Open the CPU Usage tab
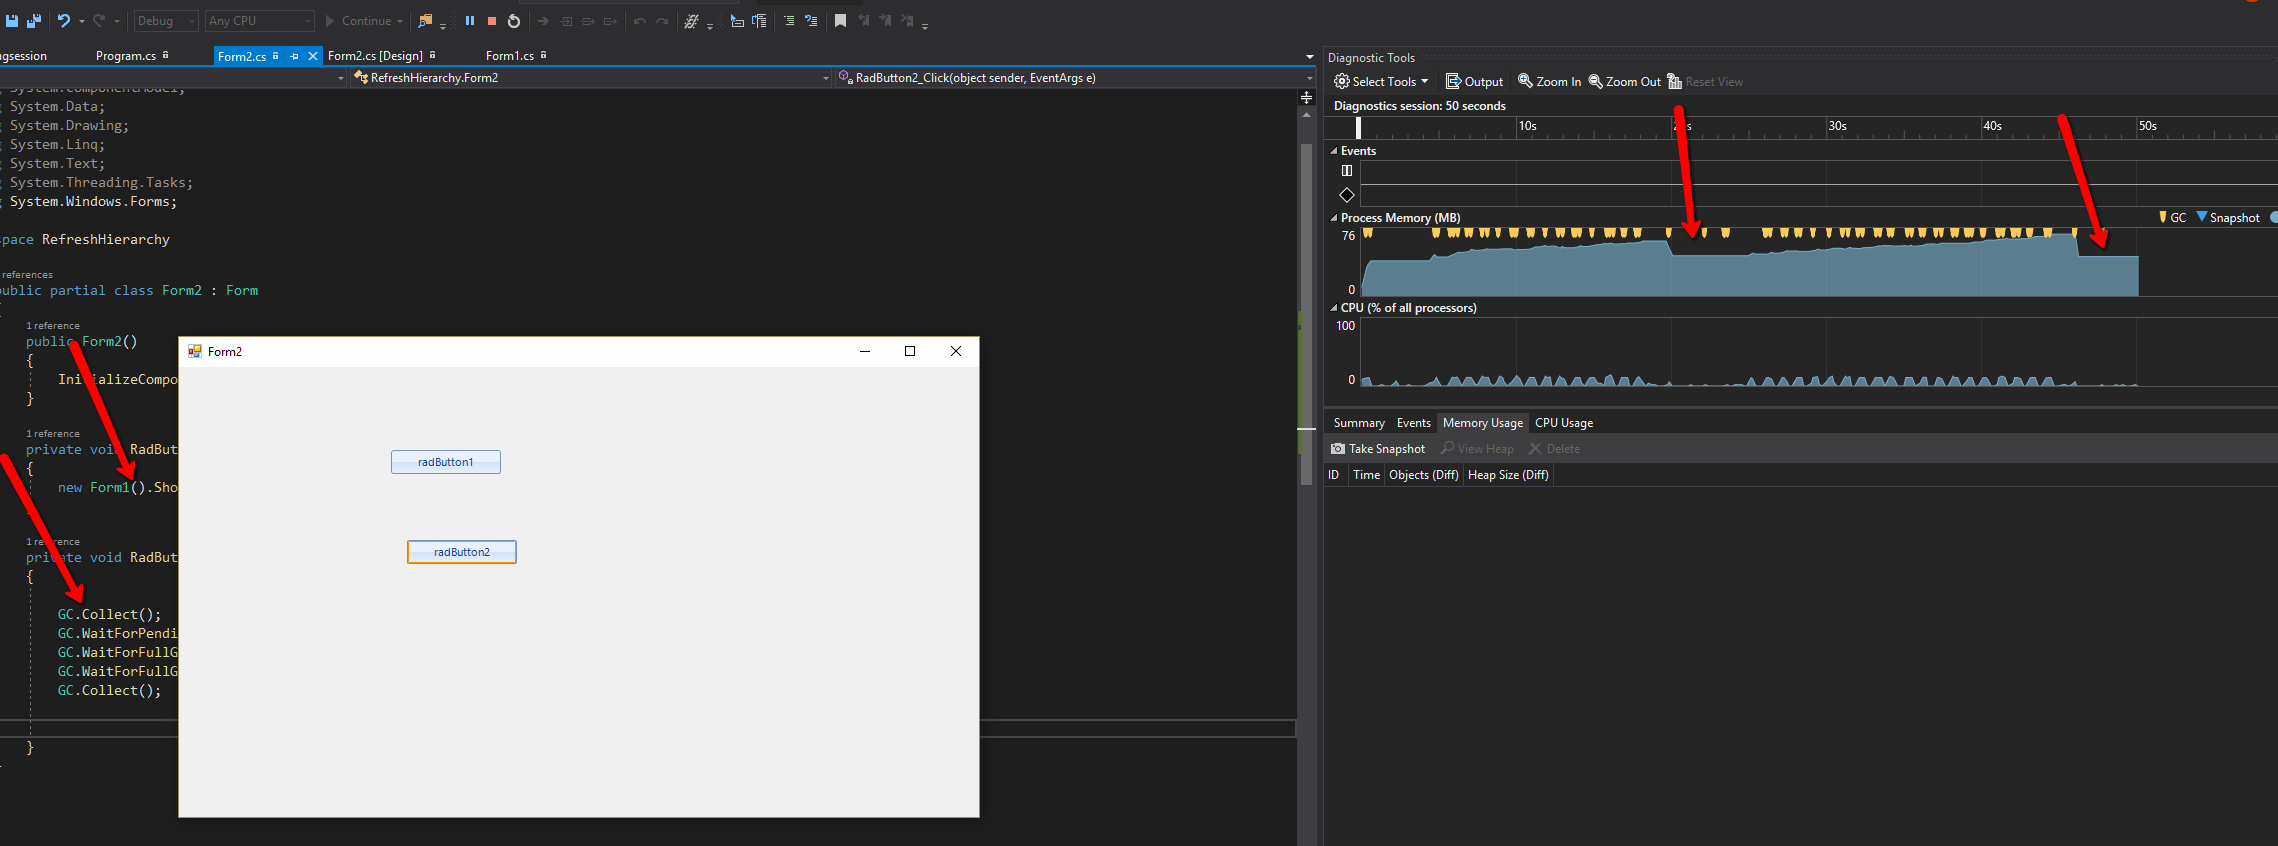Viewport: 2278px width, 846px height. [1563, 423]
